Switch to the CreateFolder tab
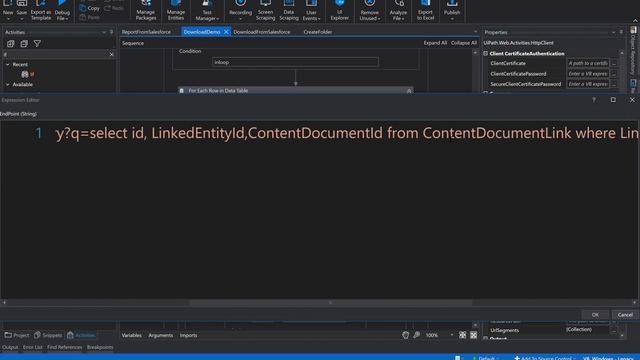This screenshot has height=360, width=640. 318,32
